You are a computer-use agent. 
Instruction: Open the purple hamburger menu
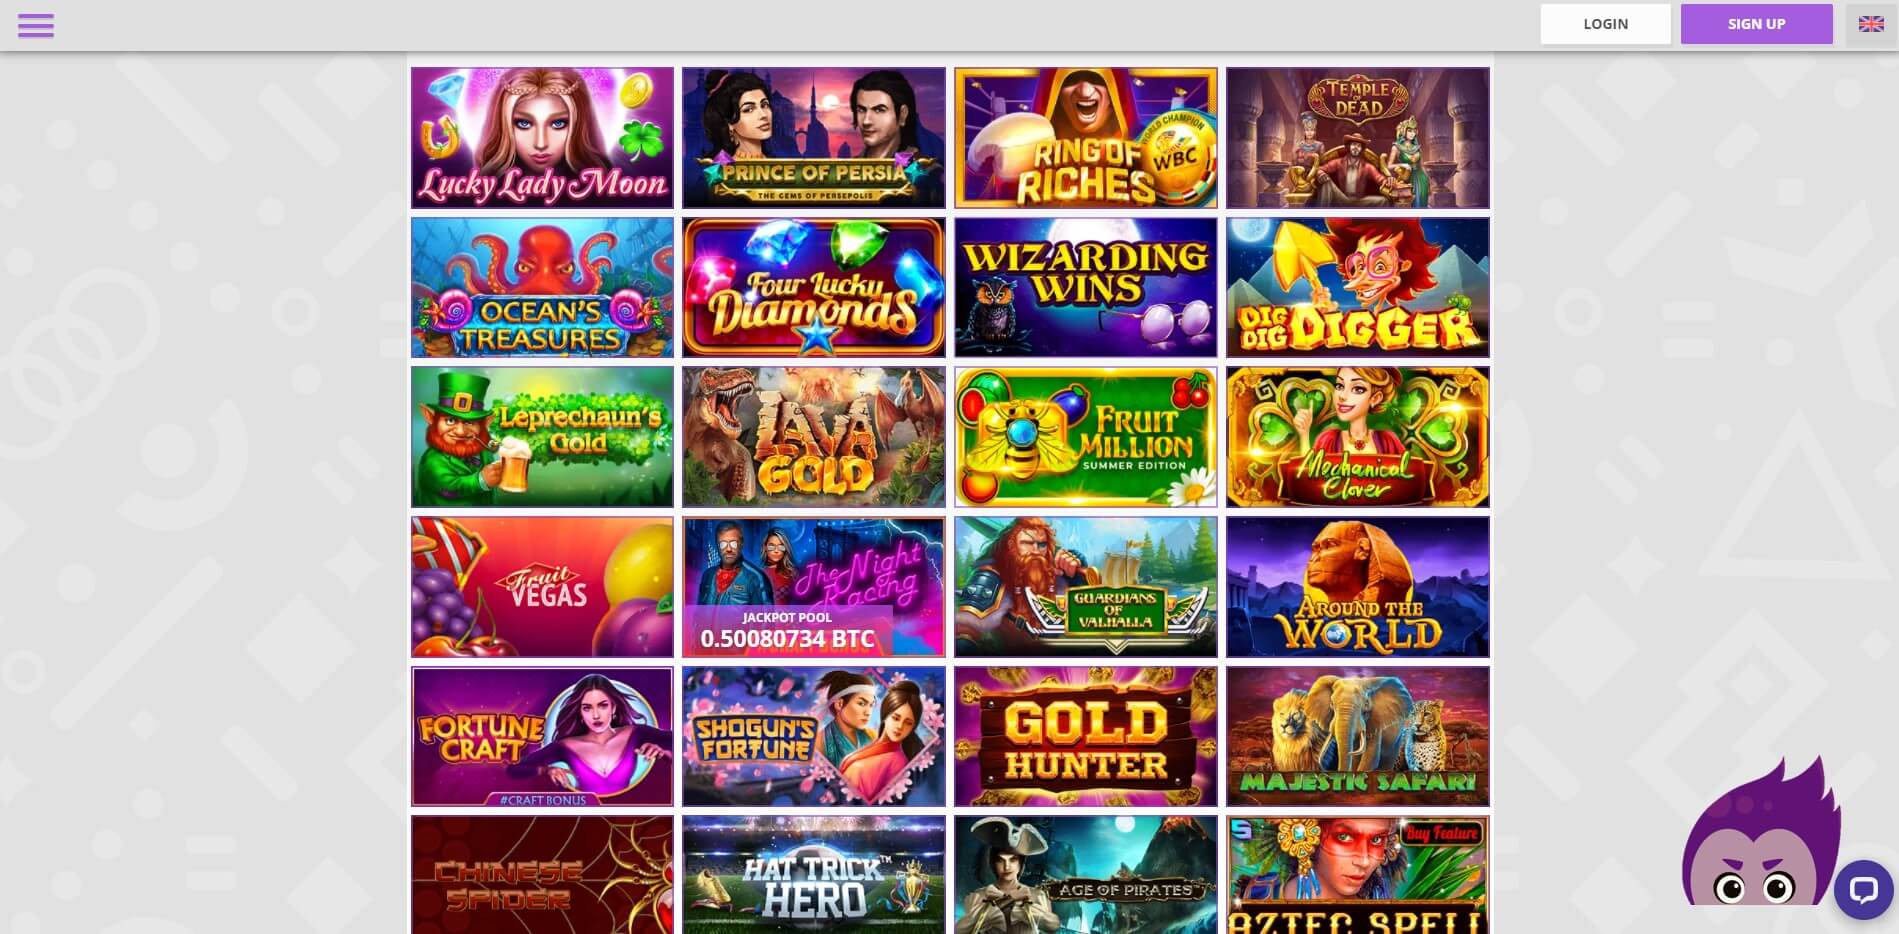(35, 25)
